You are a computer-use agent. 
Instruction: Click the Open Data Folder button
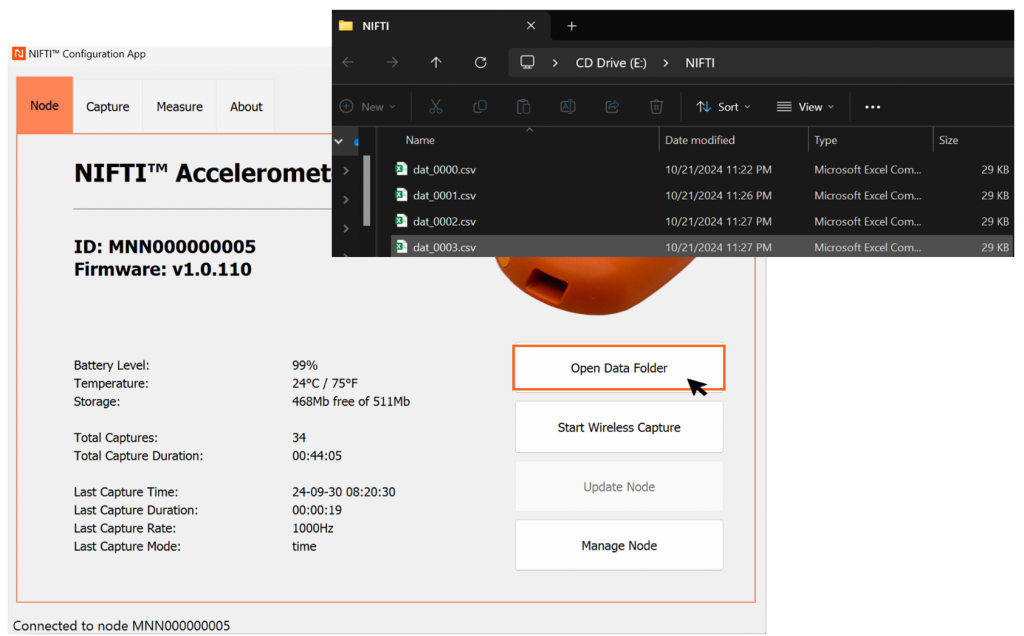tap(619, 368)
